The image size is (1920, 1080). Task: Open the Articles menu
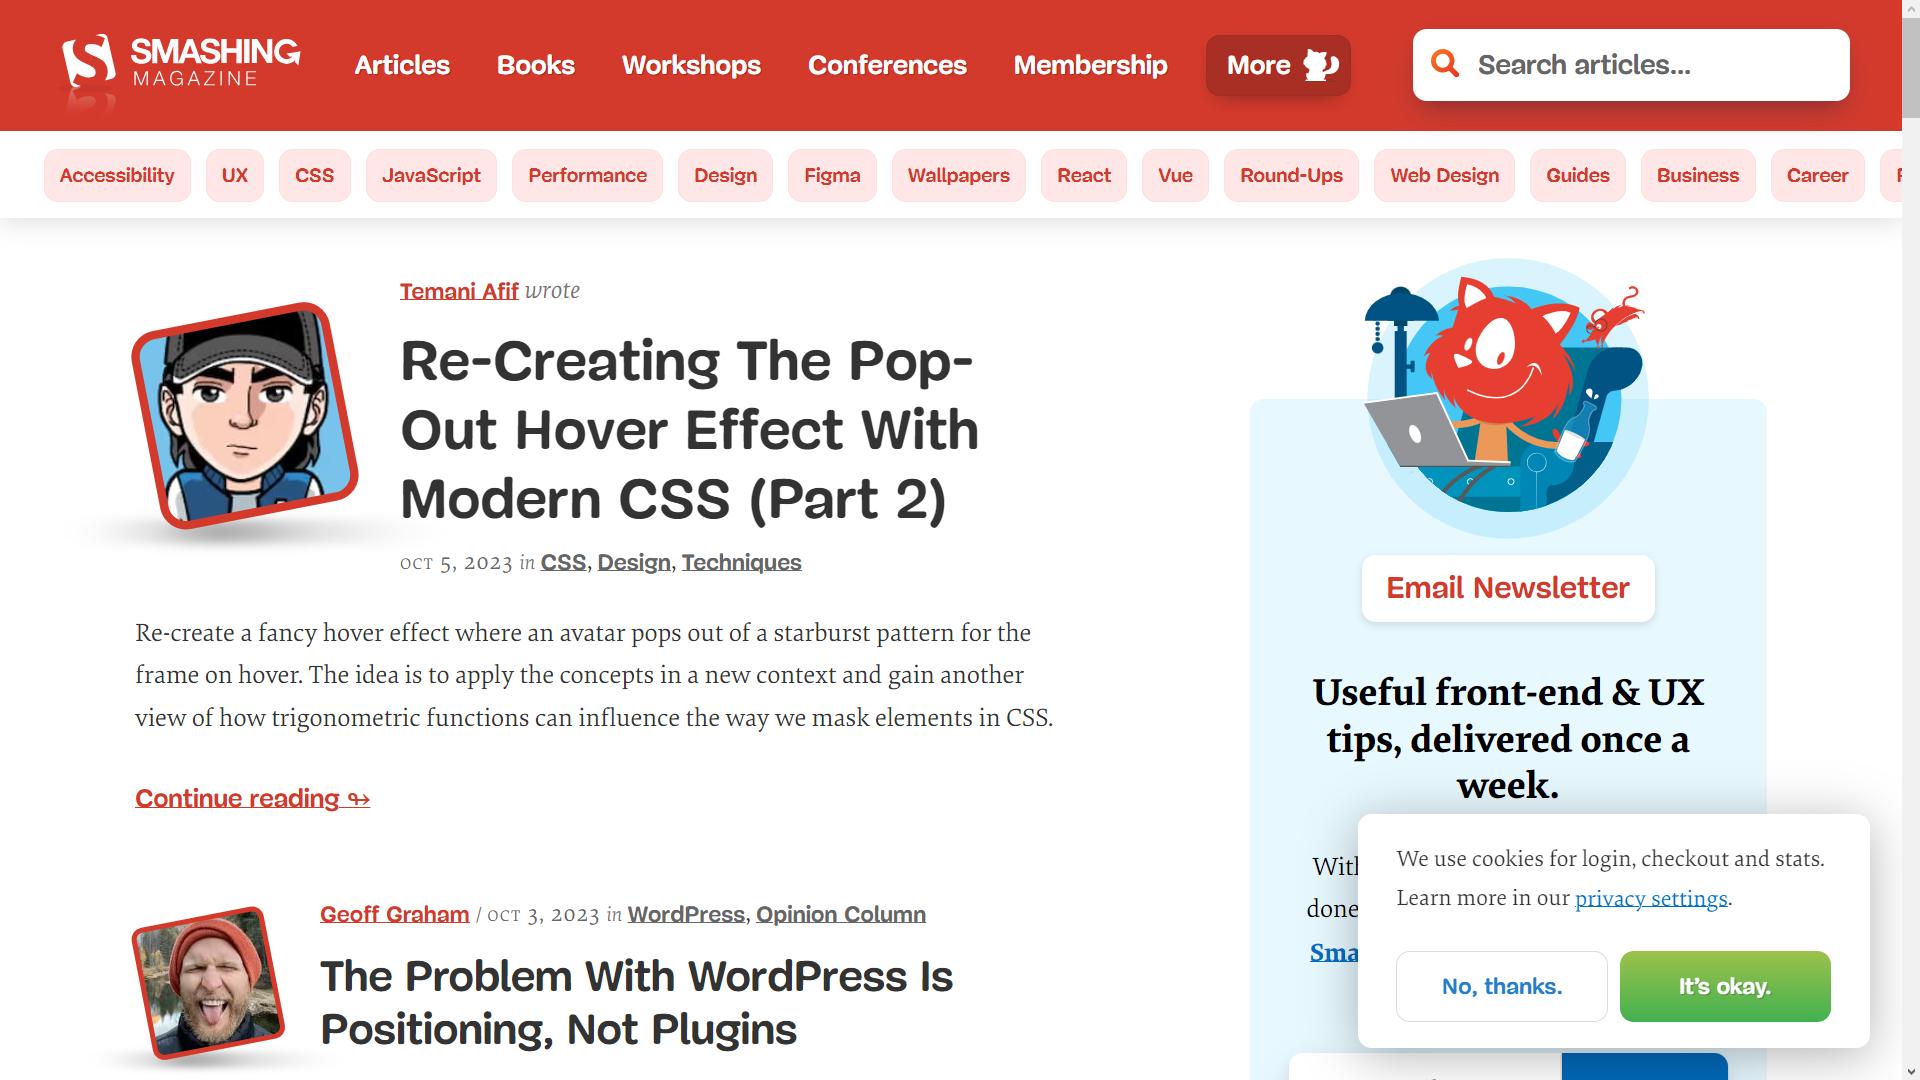[x=402, y=65]
